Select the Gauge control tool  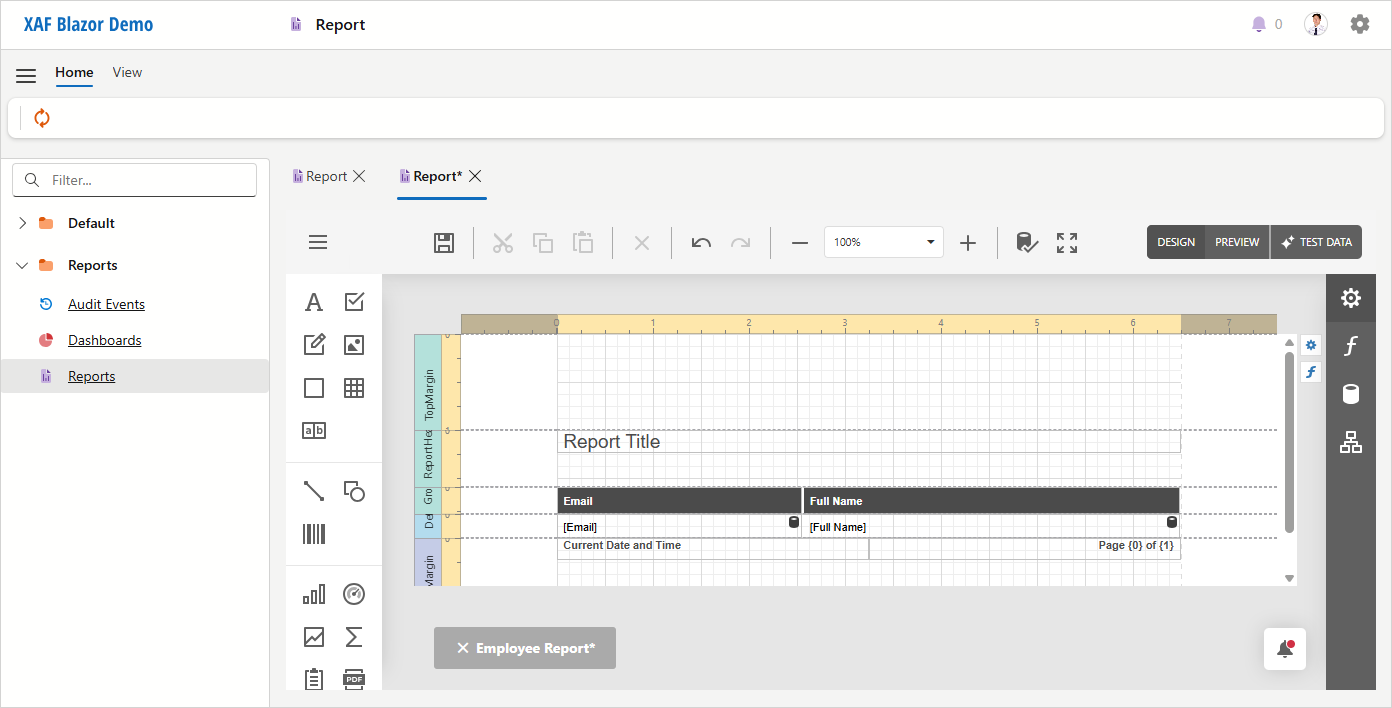click(x=354, y=594)
